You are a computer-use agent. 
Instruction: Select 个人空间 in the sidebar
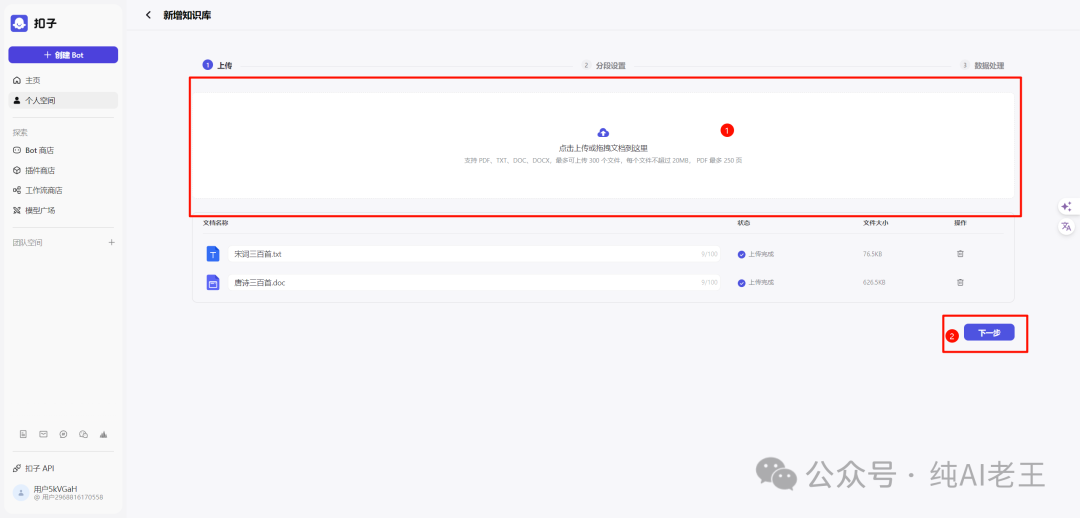[x=63, y=101]
